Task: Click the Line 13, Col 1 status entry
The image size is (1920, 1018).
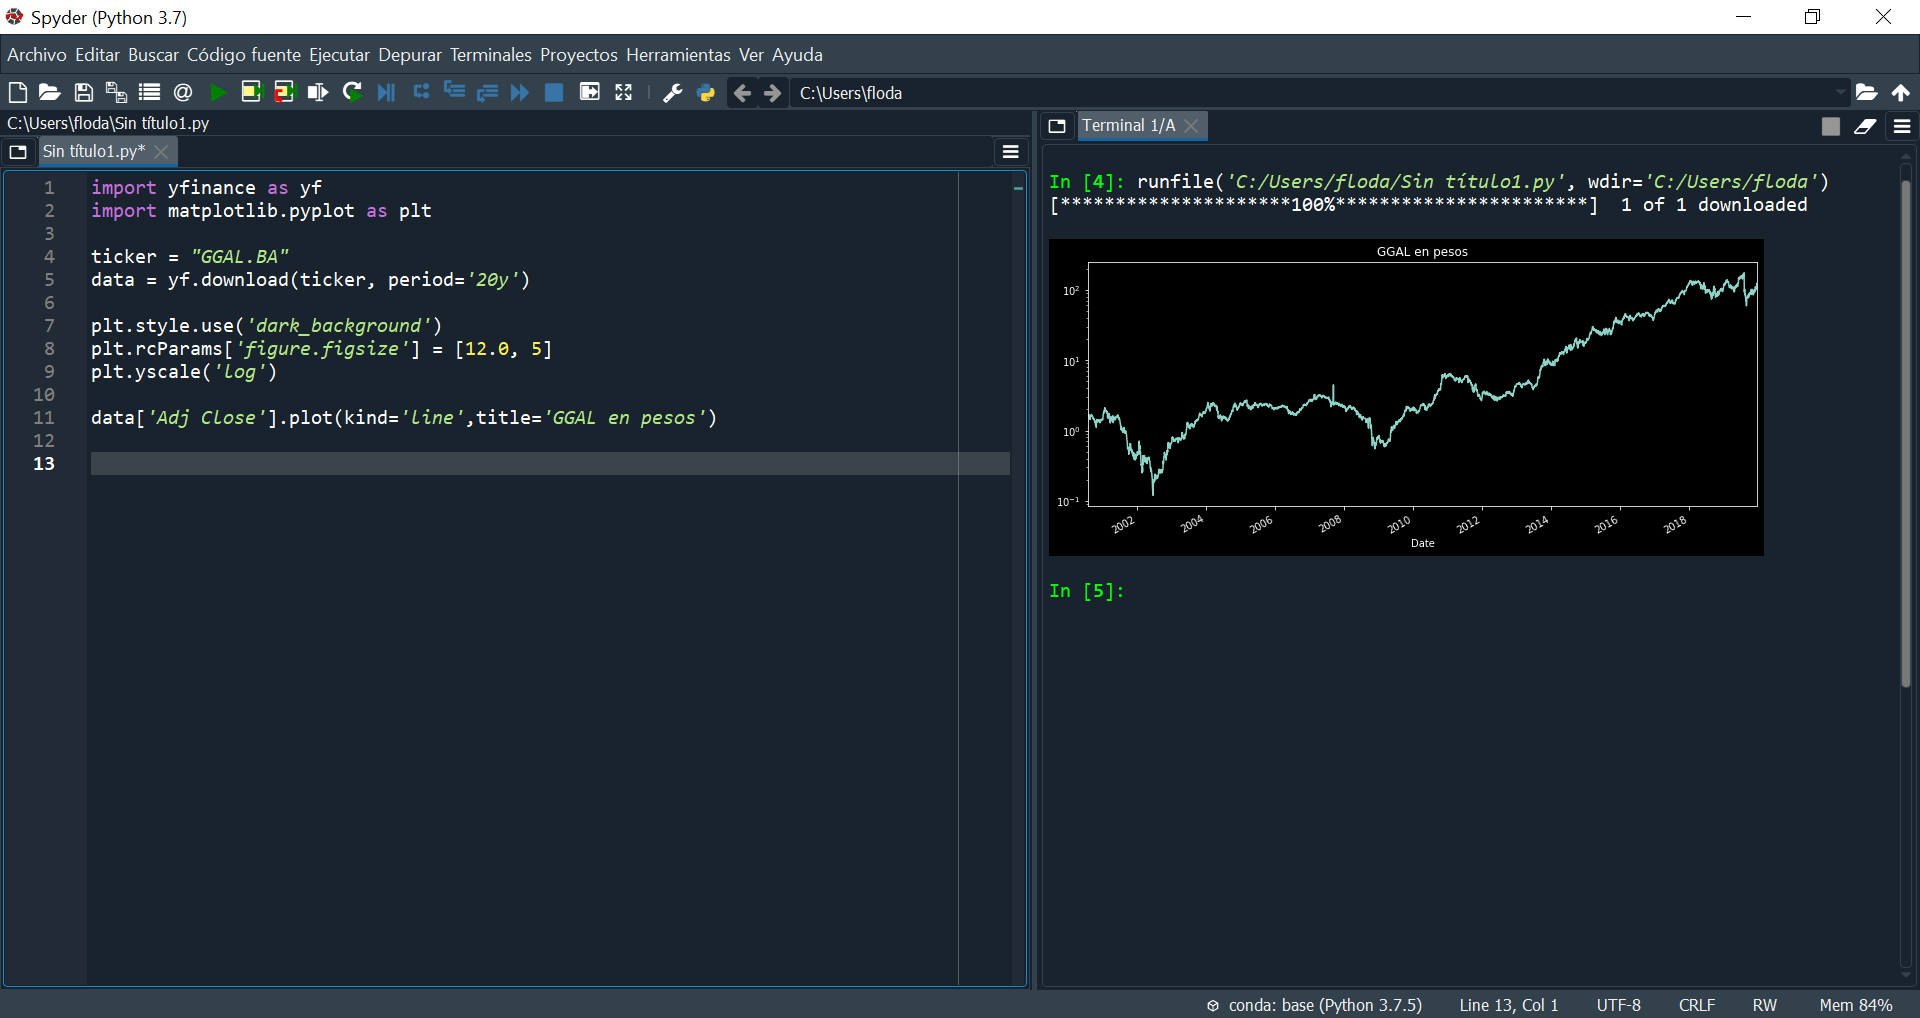Action: click(x=1508, y=1005)
